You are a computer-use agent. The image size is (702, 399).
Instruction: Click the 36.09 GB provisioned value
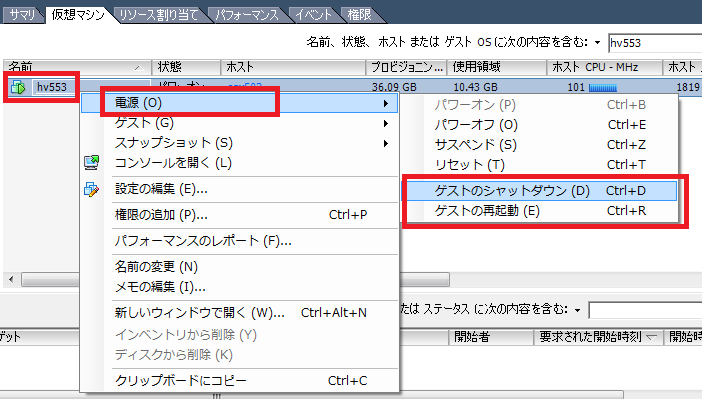(394, 87)
